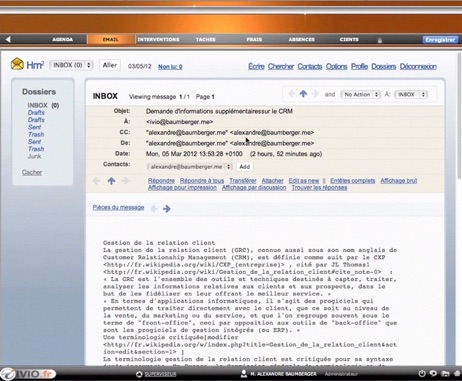Screen dimensions: 462x381
Task: Click Répondre à tous
Action: point(202,181)
